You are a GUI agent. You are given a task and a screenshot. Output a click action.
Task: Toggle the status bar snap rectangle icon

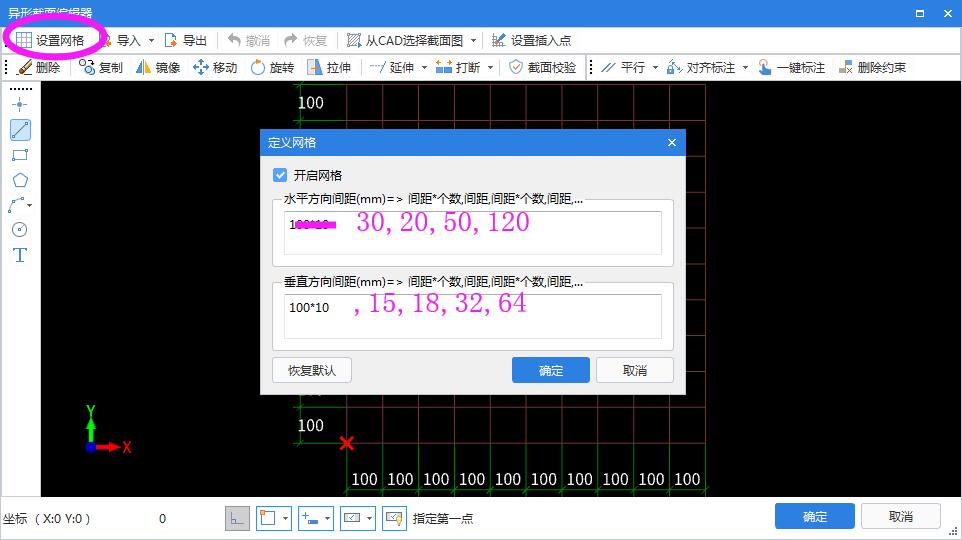click(268, 519)
